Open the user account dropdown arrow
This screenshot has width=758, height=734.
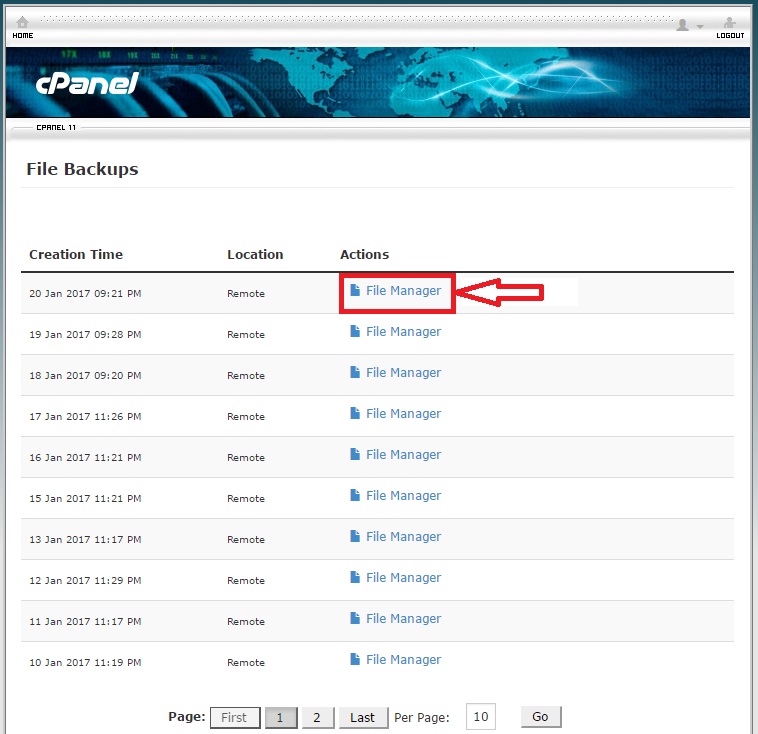pos(700,27)
